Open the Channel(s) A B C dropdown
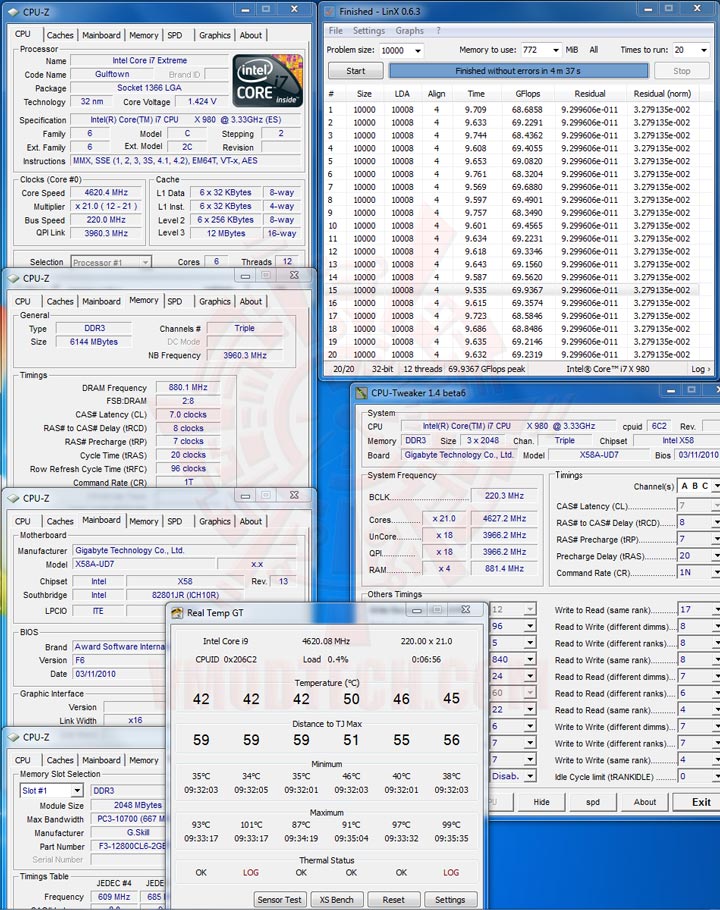 pos(716,486)
